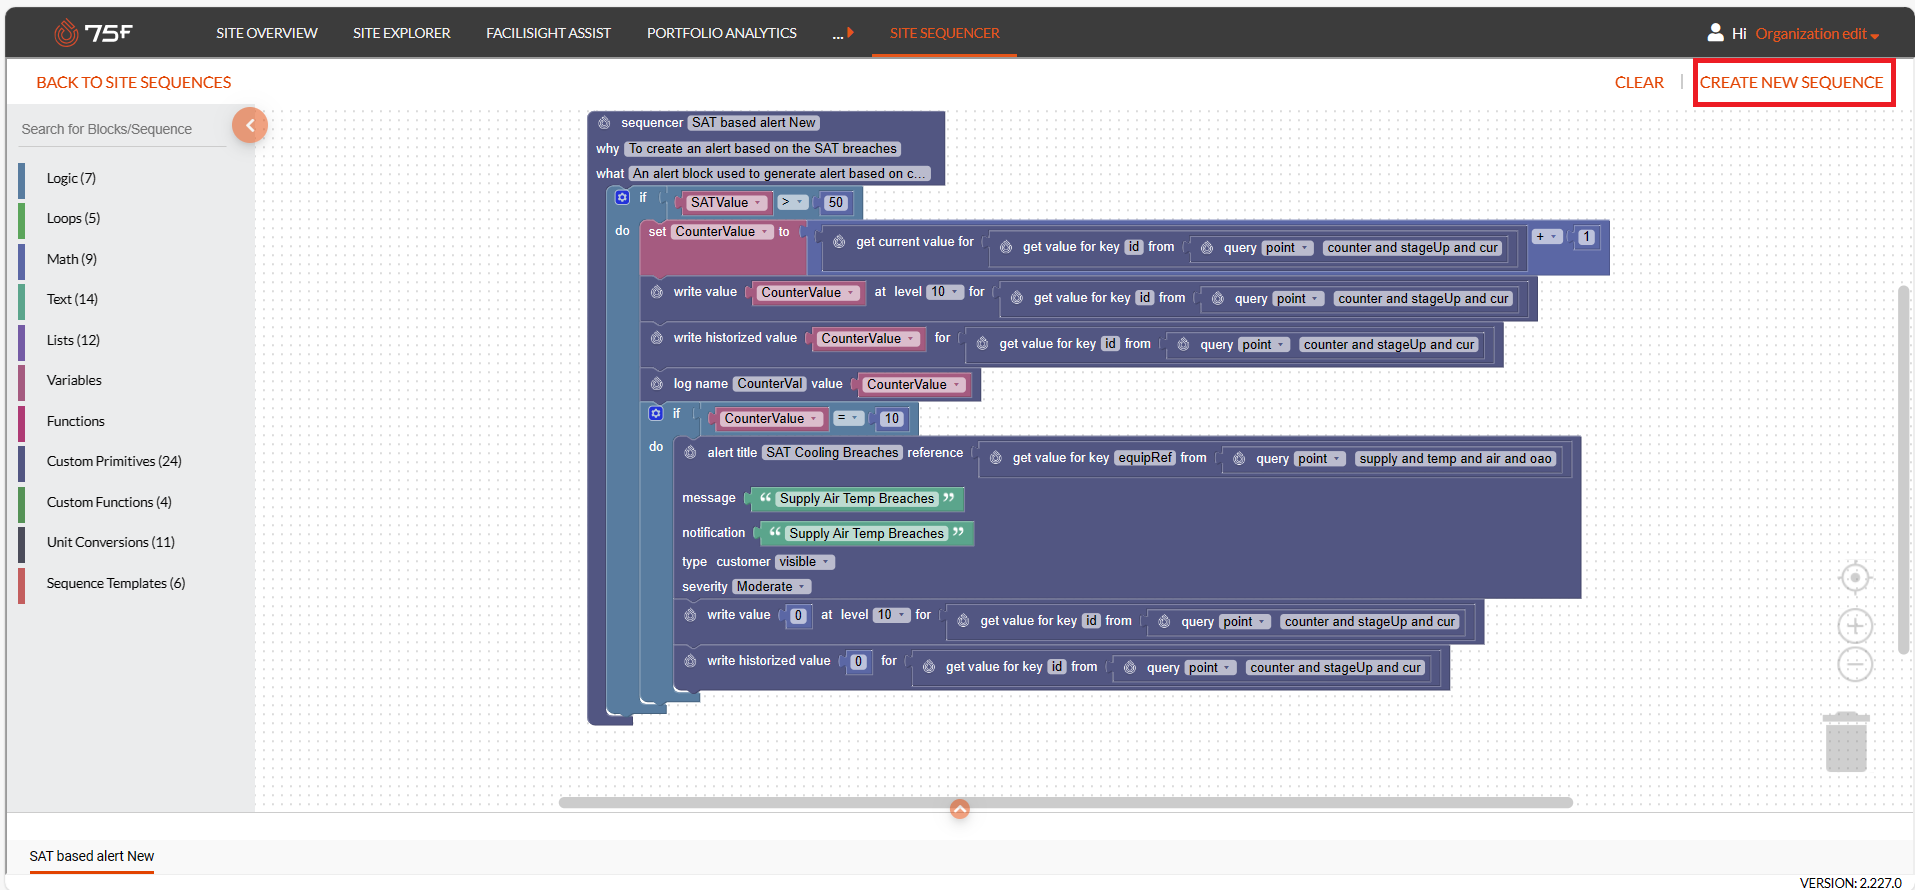
Task: Select the 'SAT based alert New' bottom tab
Action: 92,856
